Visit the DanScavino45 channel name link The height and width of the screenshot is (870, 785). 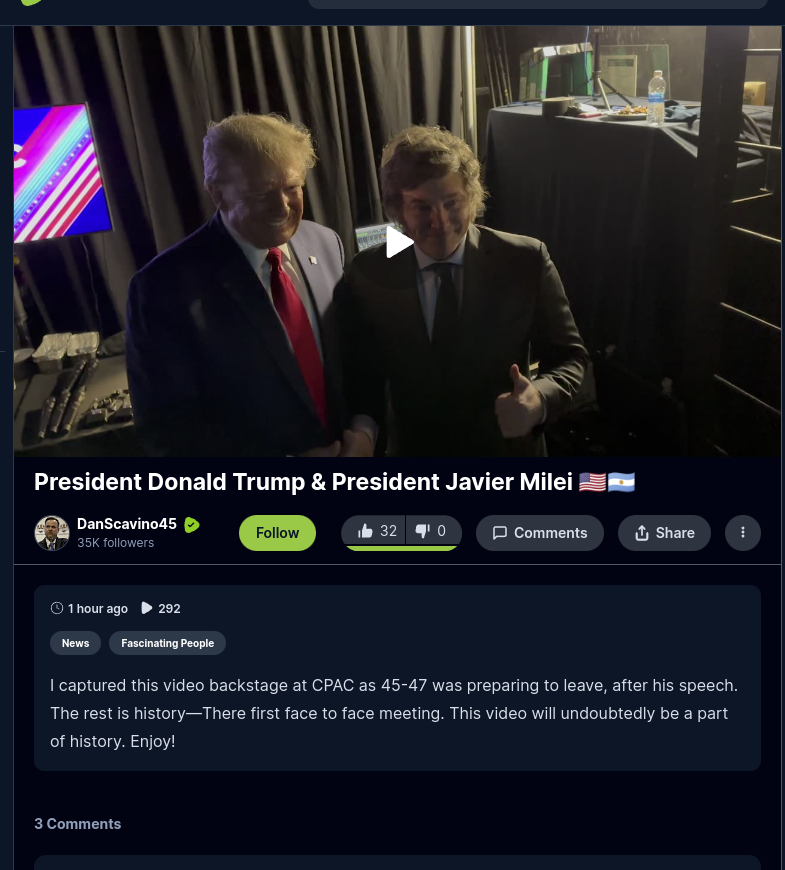pyautogui.click(x=126, y=524)
